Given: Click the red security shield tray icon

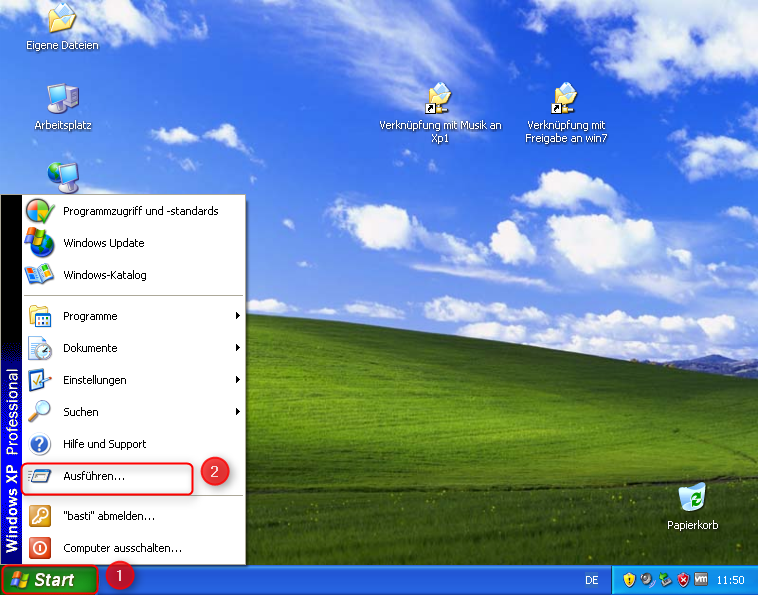Looking at the screenshot, I should tap(684, 580).
